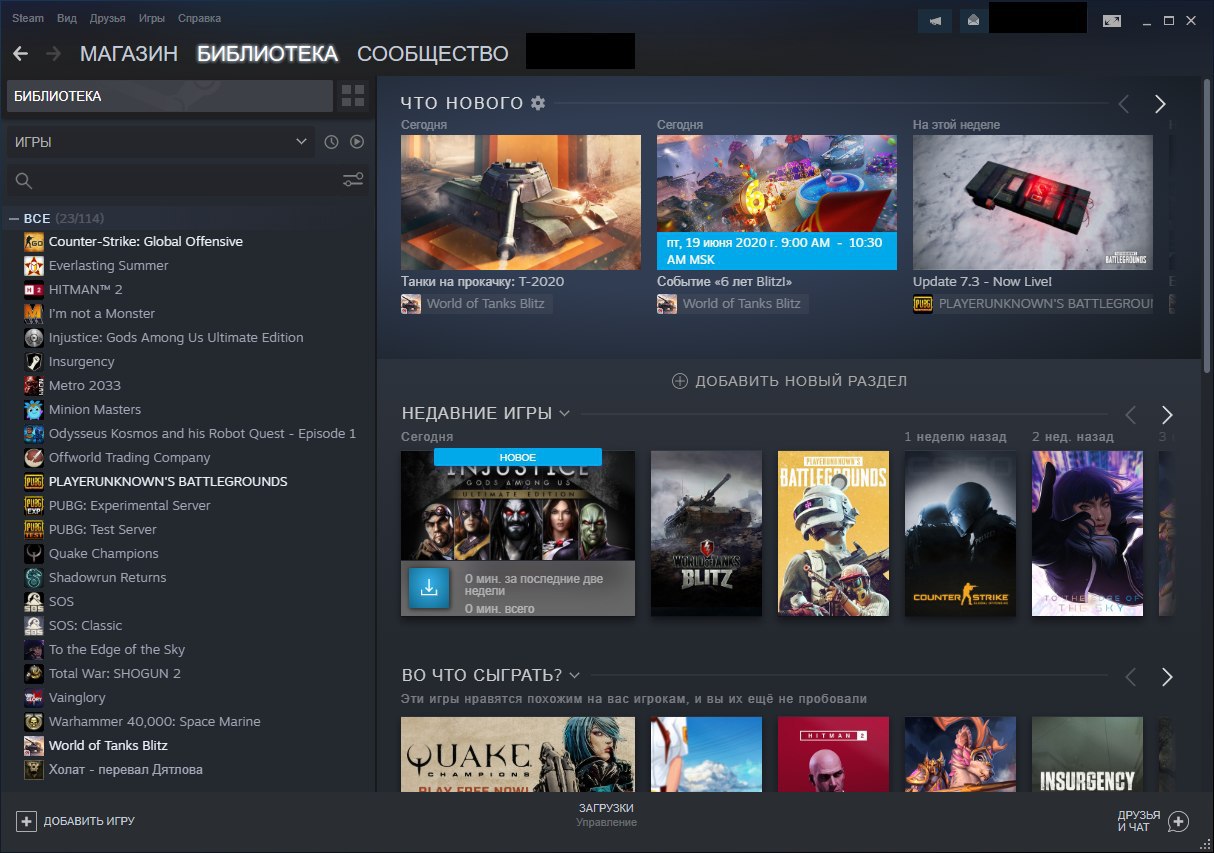Click the Counter-Strike: Global Offensive game icon

point(33,242)
